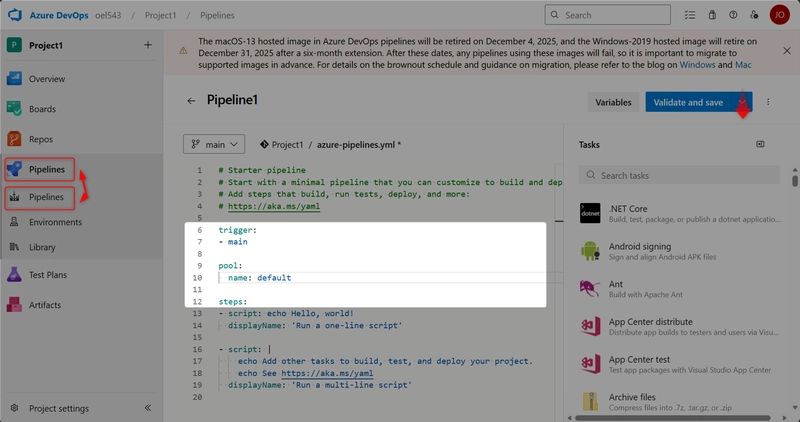Click the JO user avatar

tap(779, 16)
